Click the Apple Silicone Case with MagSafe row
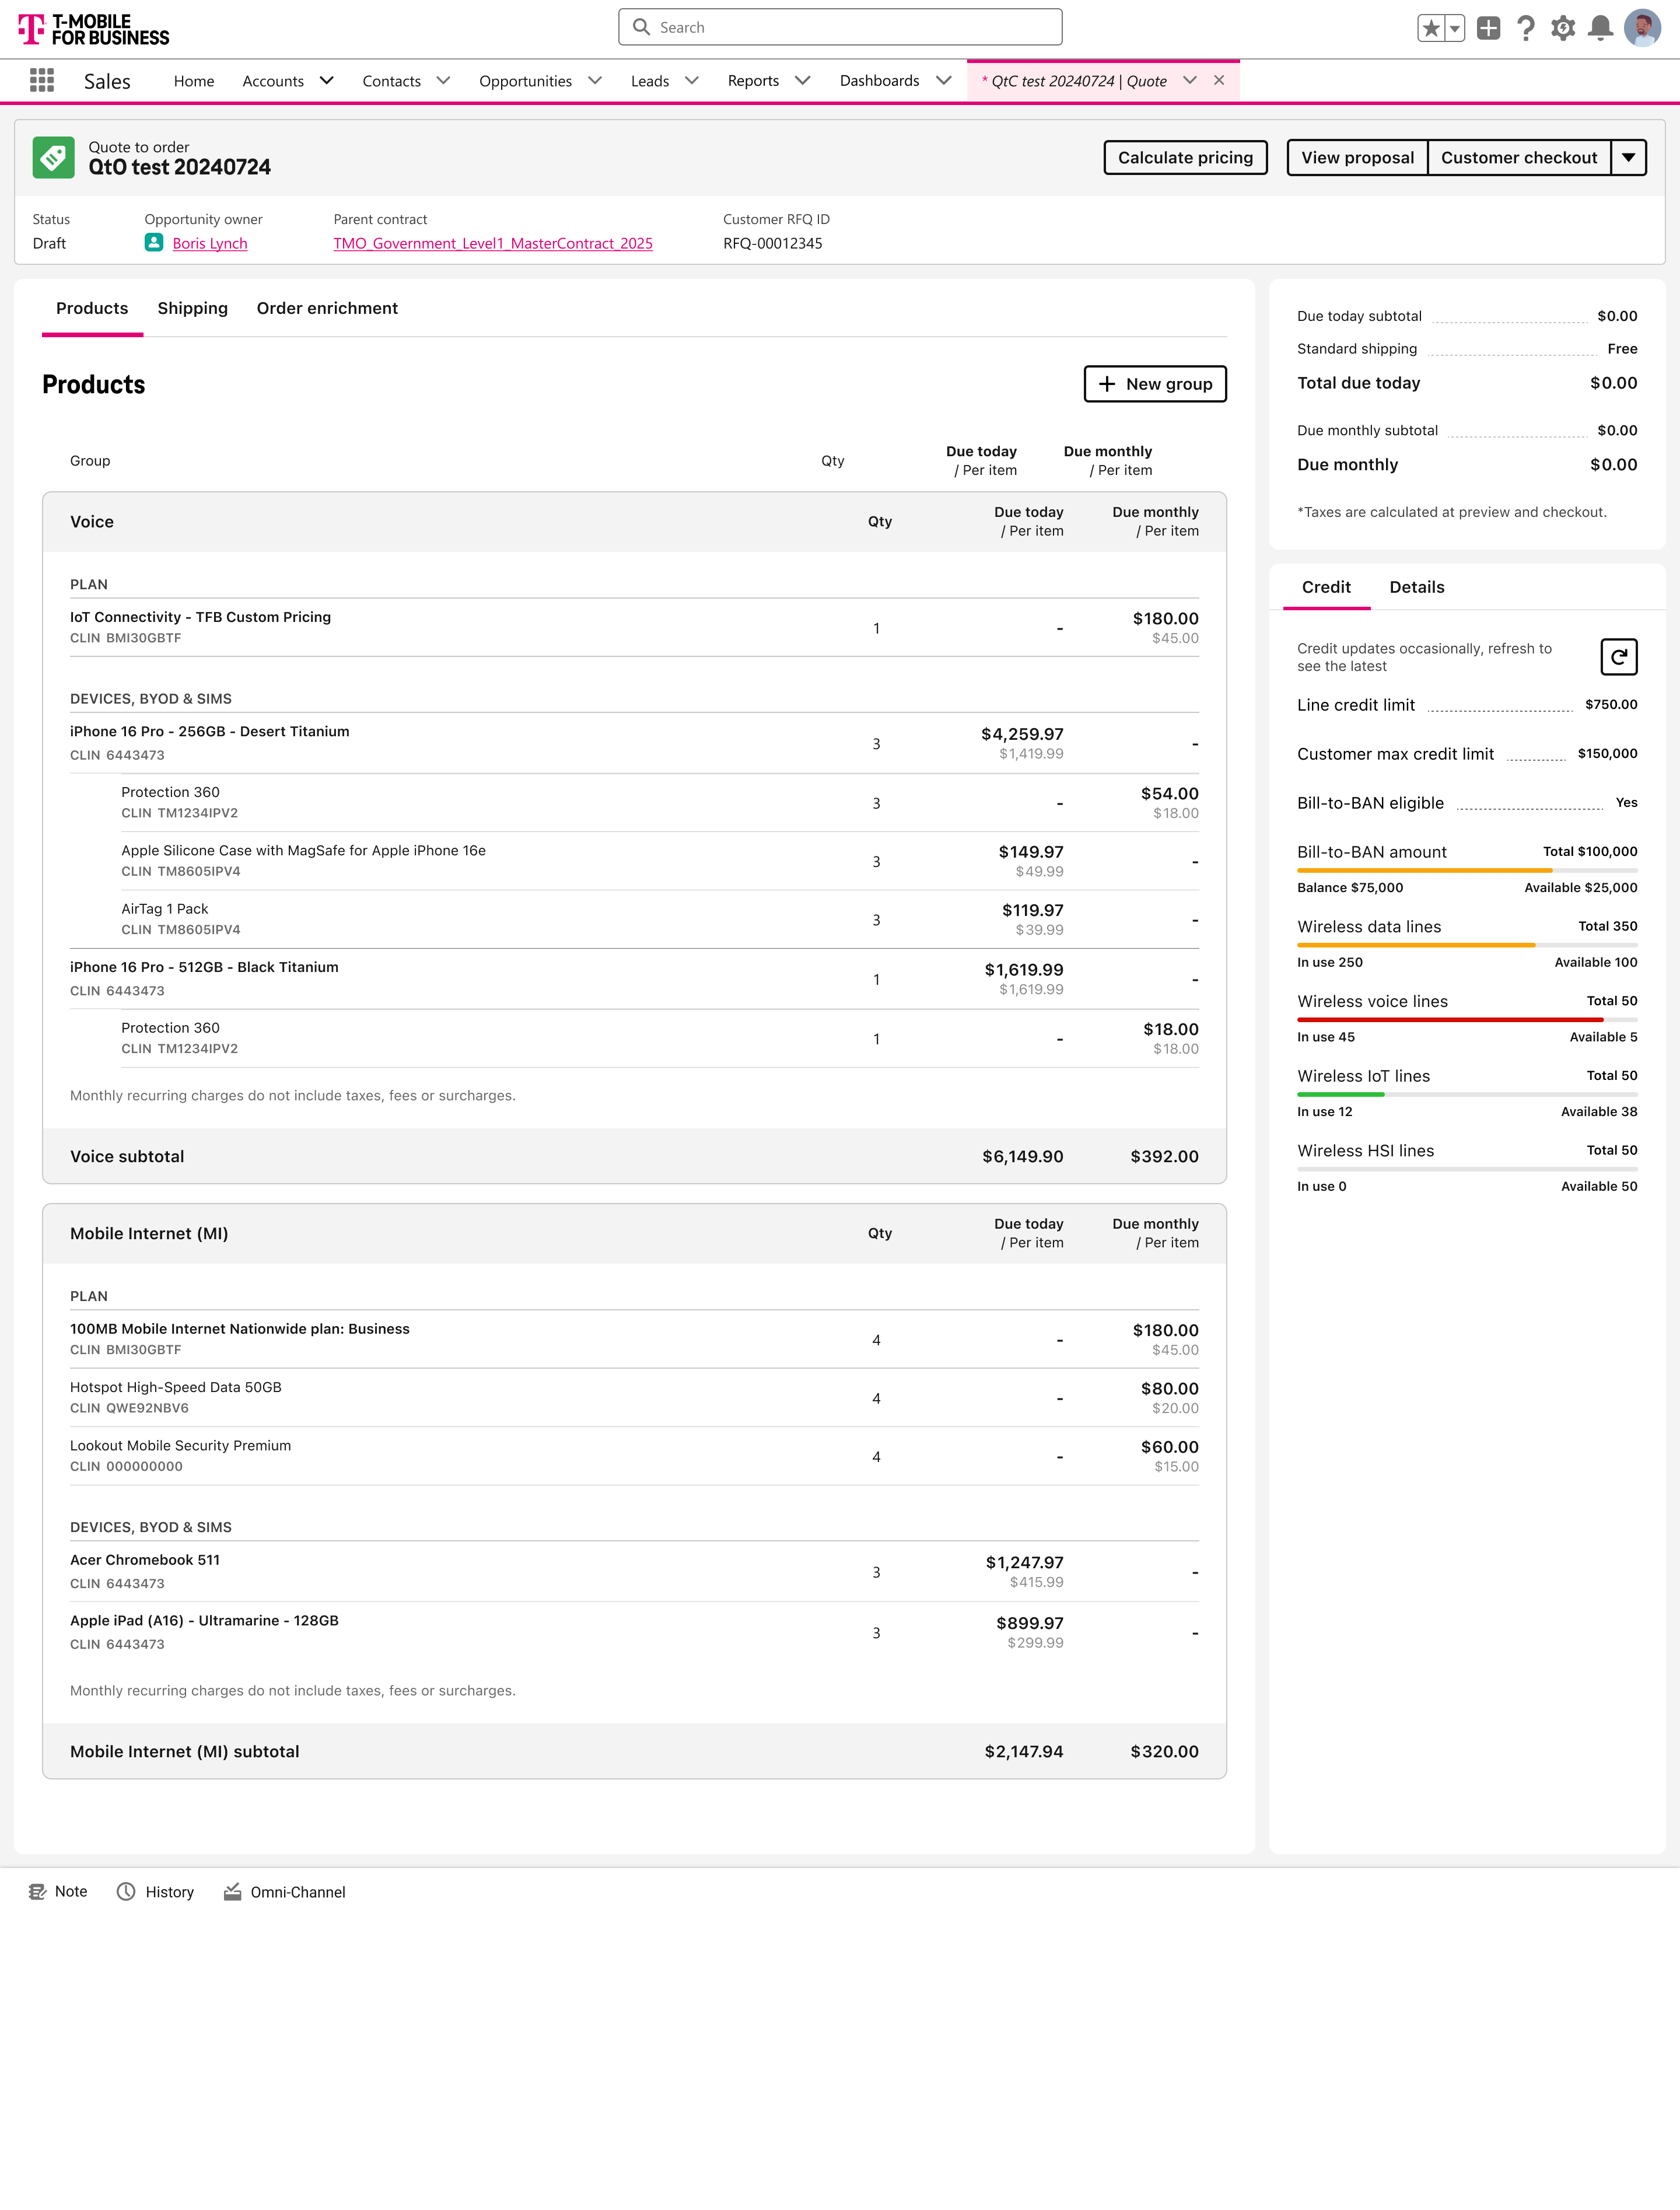 pos(659,861)
